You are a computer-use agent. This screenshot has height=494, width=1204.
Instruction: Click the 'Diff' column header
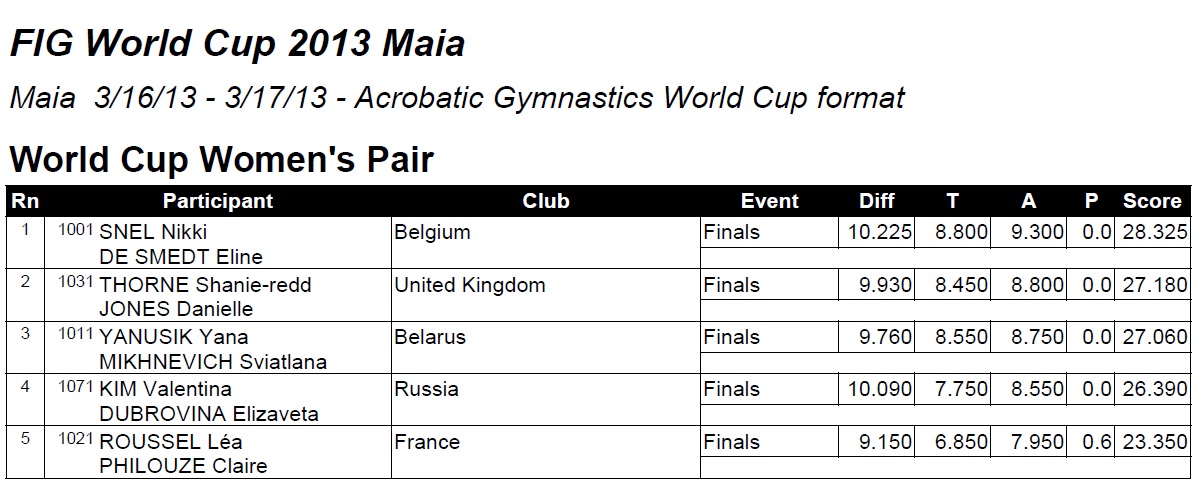876,201
